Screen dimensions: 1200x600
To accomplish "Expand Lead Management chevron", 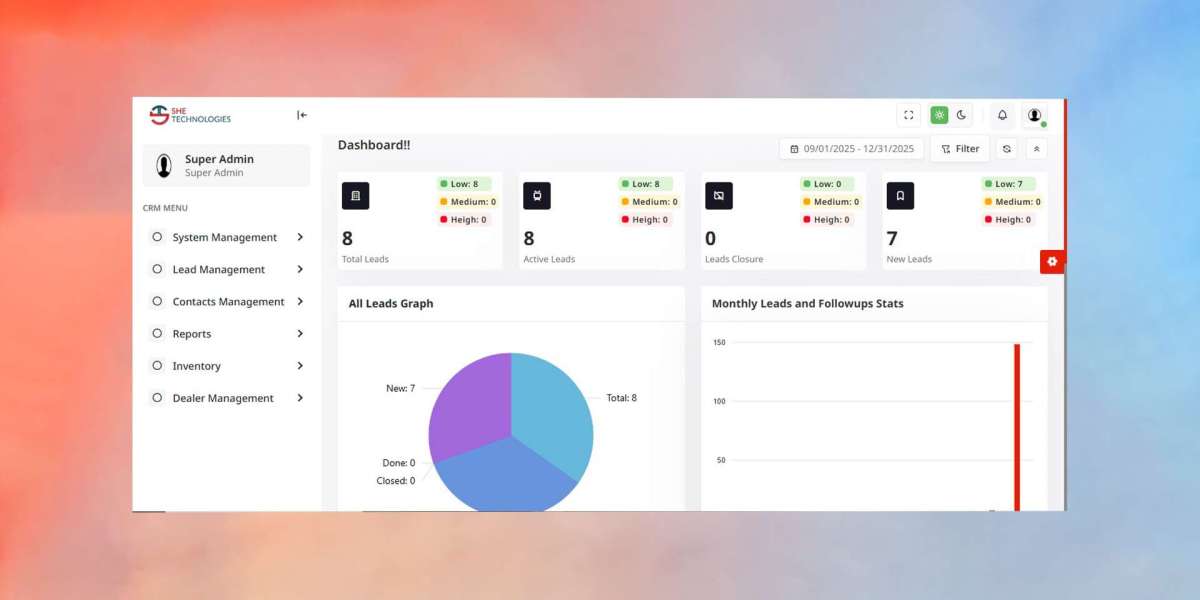I will (300, 269).
